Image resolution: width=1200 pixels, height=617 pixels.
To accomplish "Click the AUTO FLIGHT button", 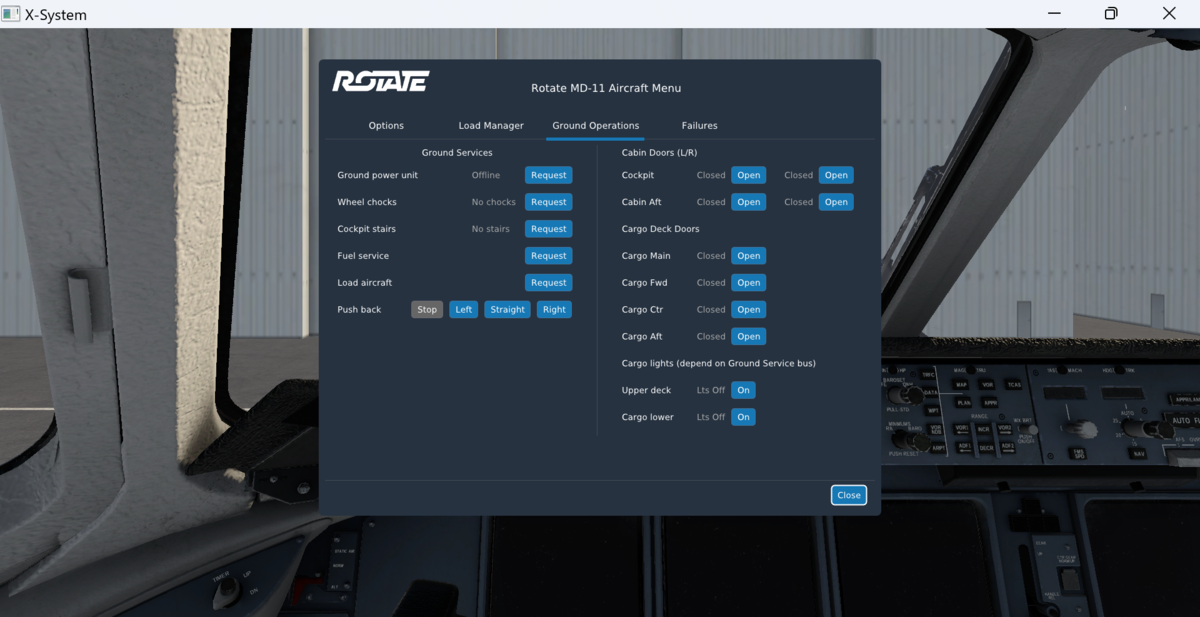I will (x=1180, y=421).
